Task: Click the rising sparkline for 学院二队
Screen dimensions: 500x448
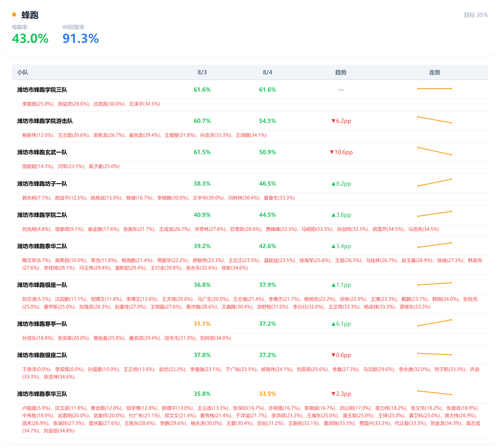Action: click(435, 214)
